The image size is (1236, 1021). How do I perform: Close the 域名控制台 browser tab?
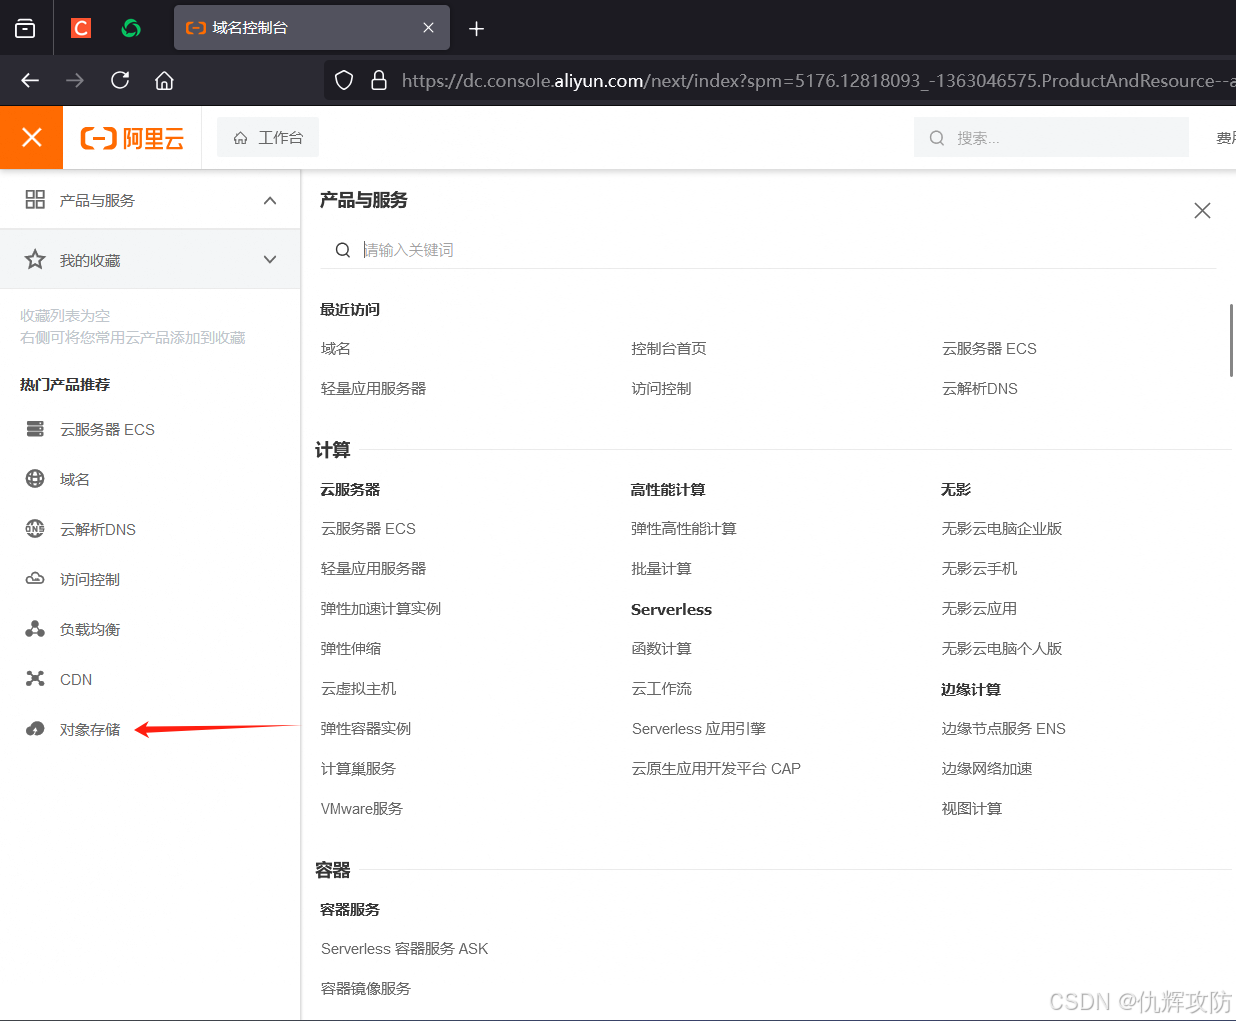click(x=428, y=28)
